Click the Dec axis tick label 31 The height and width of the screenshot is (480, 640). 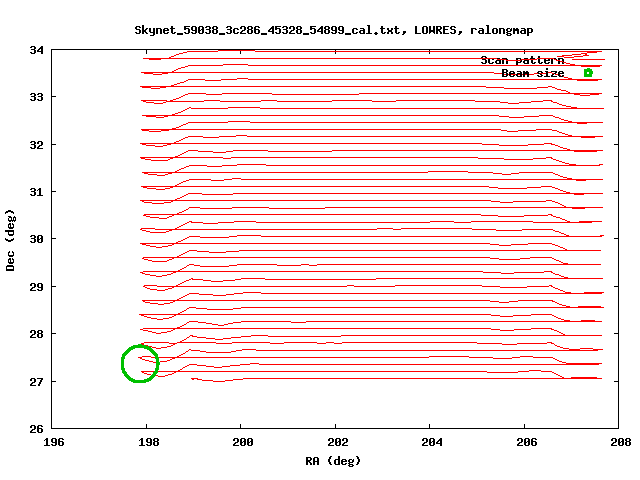pos(36,192)
